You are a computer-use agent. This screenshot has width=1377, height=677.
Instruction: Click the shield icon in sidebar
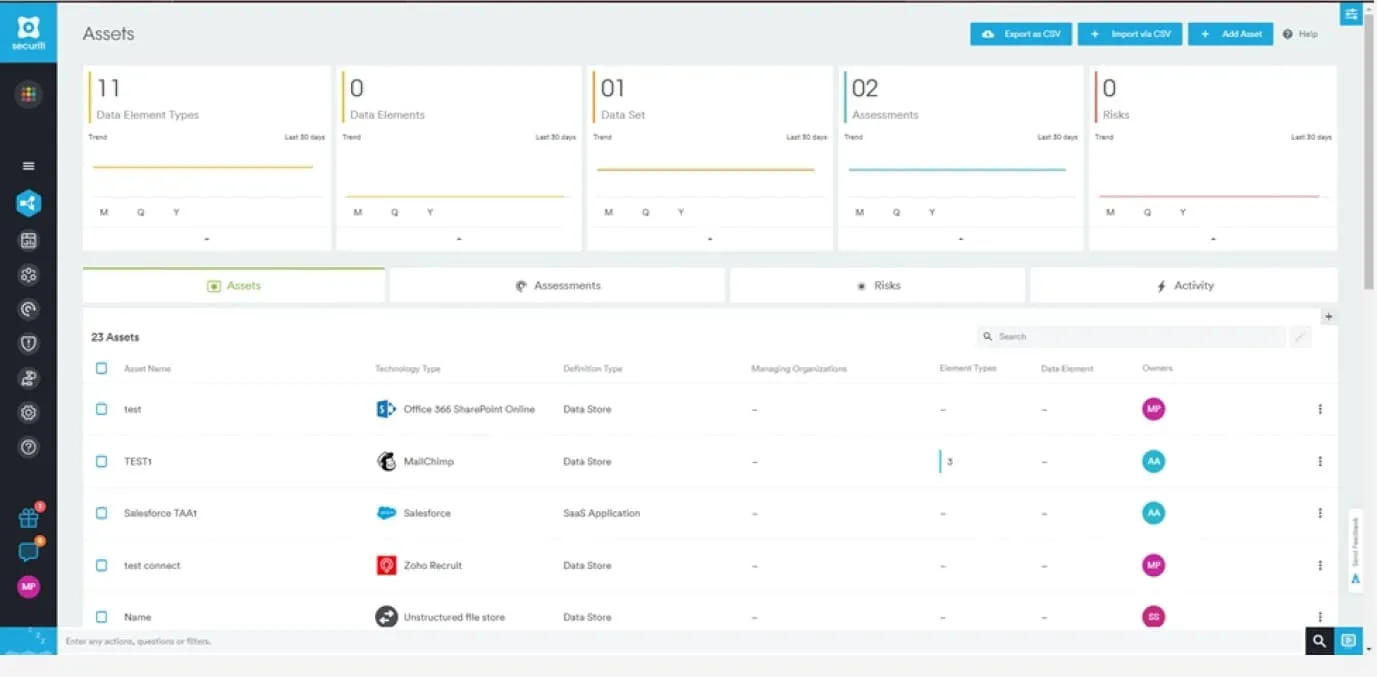(x=28, y=343)
